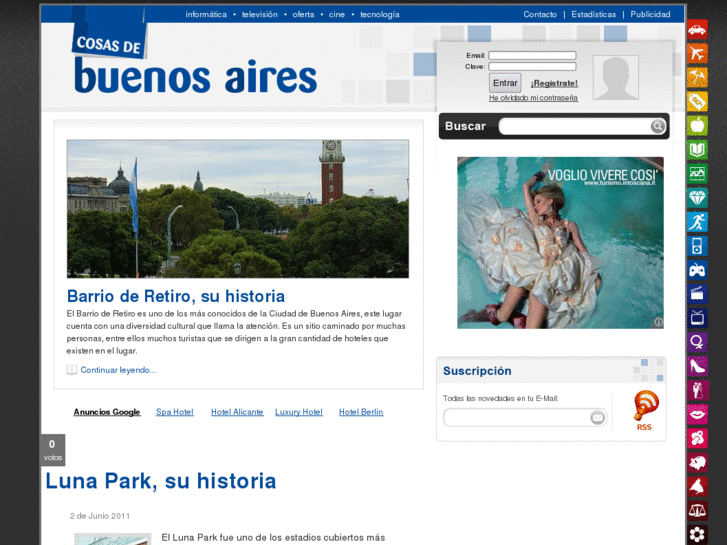The image size is (727, 545).
Task: Click the 0 votos vote box
Action: click(52, 450)
